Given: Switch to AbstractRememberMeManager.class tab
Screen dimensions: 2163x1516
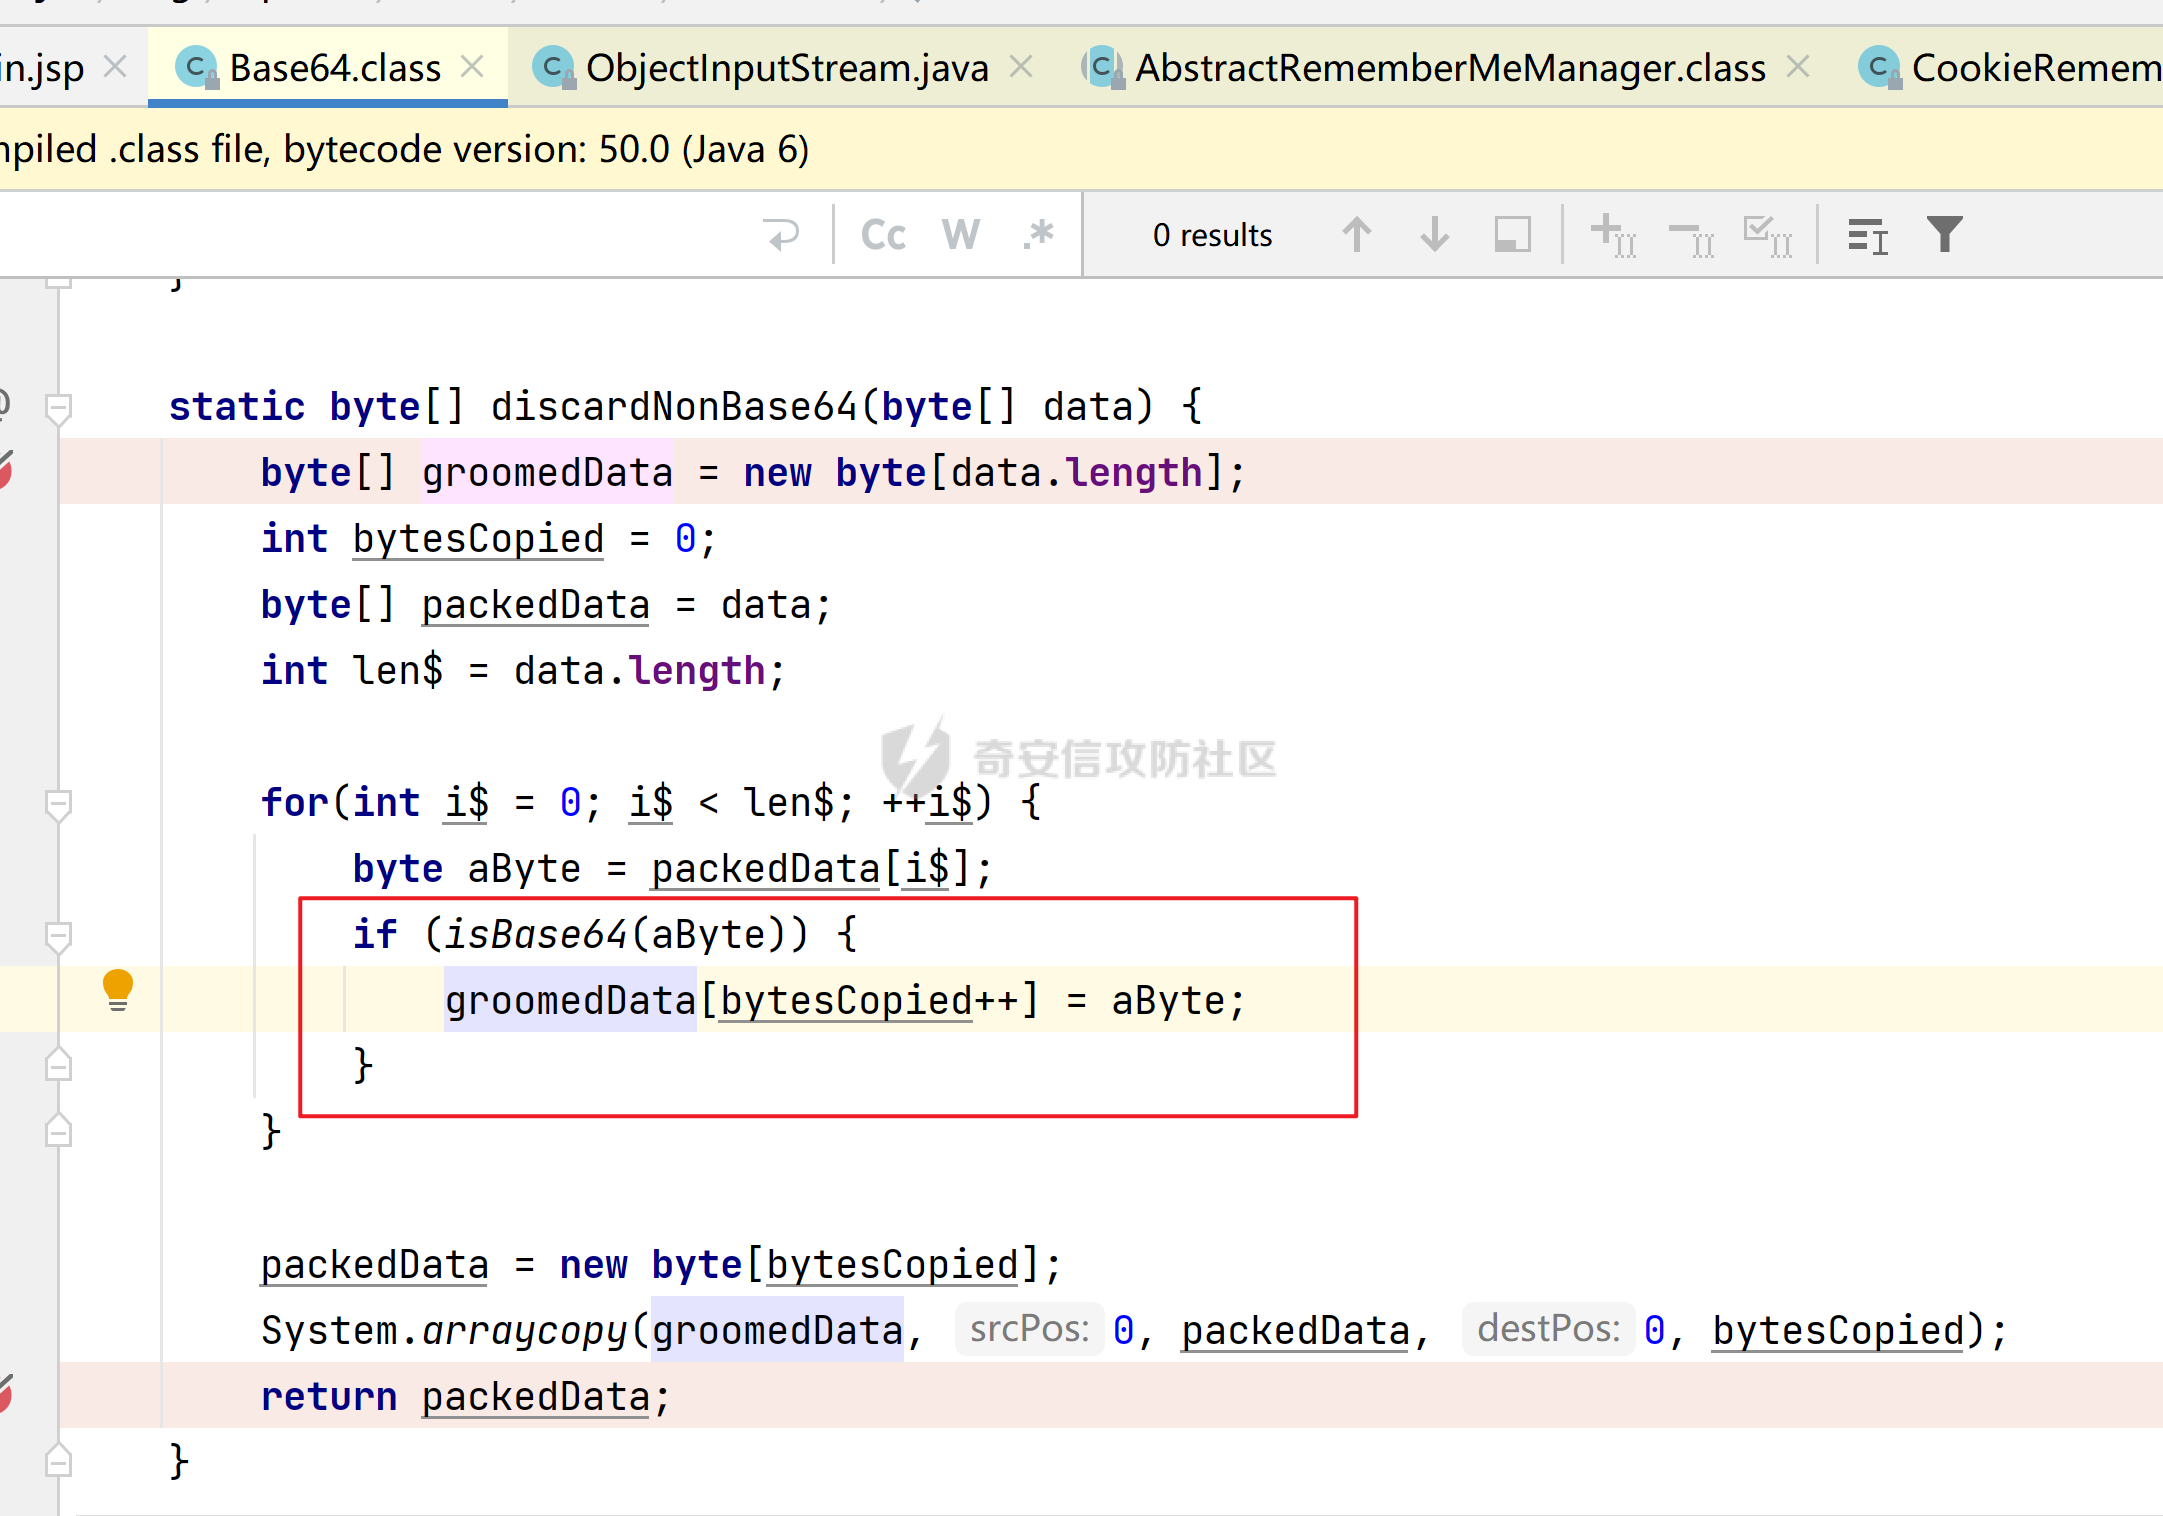Looking at the screenshot, I should [1449, 68].
